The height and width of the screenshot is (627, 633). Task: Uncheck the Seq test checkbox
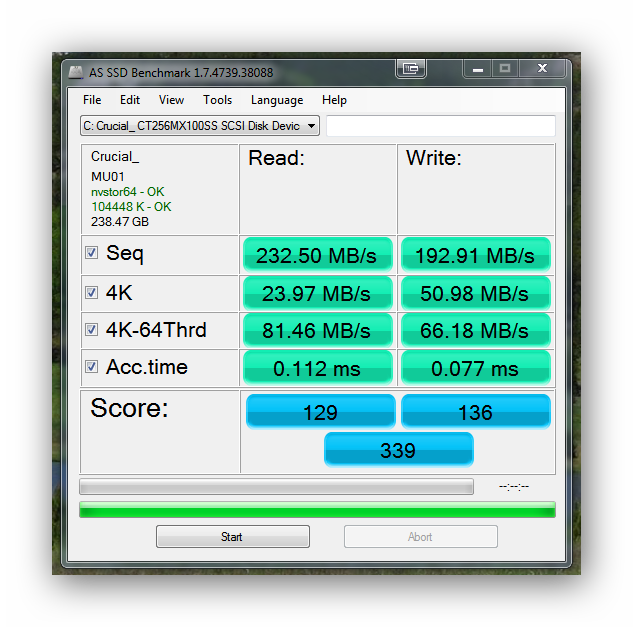point(92,253)
